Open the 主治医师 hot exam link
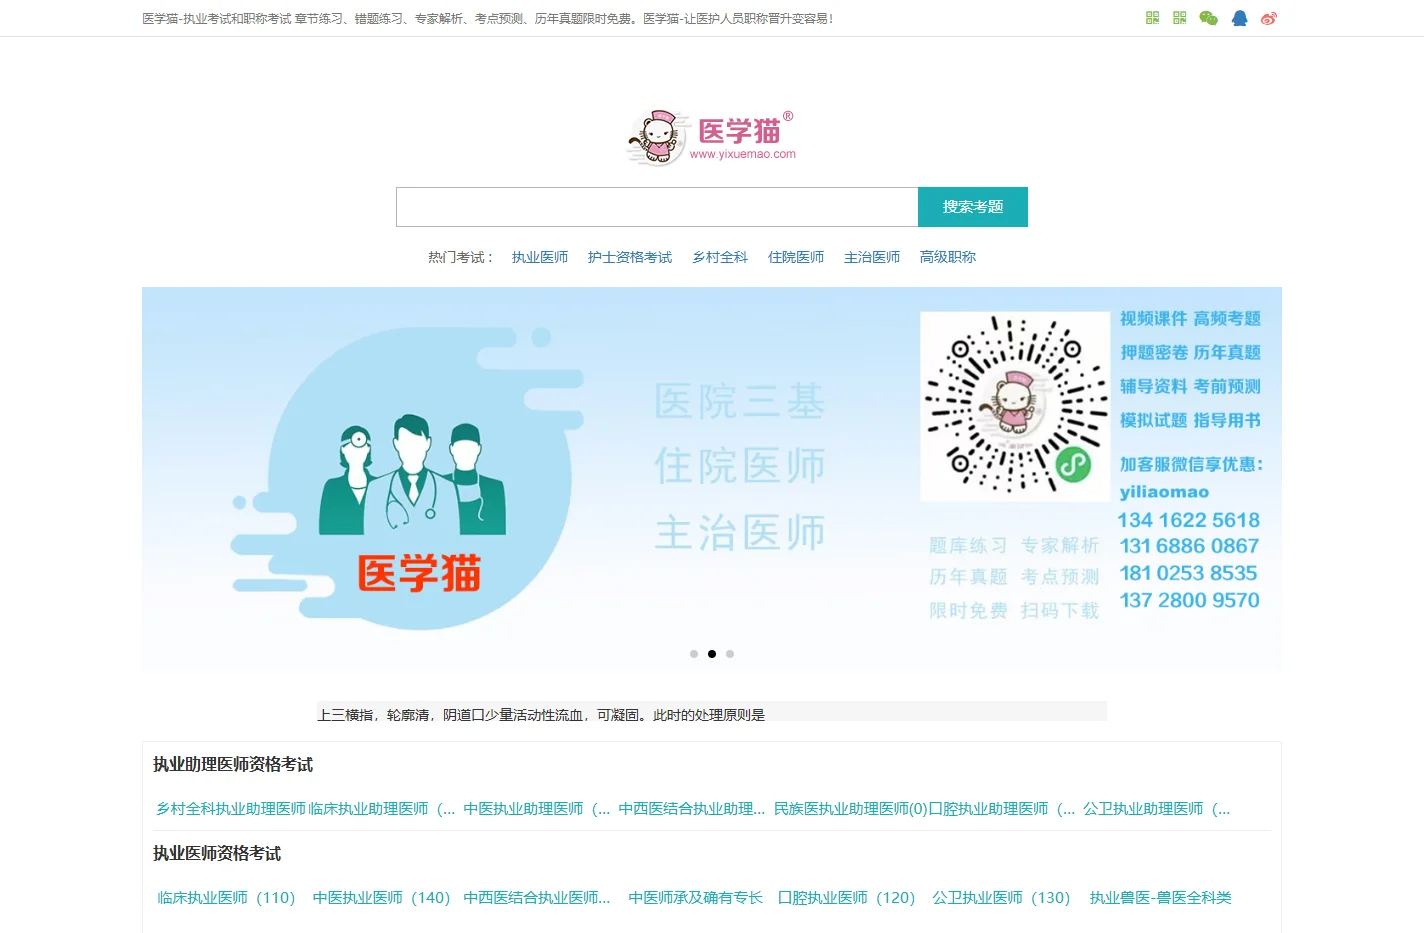Screen dimensions: 1424x933 point(872,257)
